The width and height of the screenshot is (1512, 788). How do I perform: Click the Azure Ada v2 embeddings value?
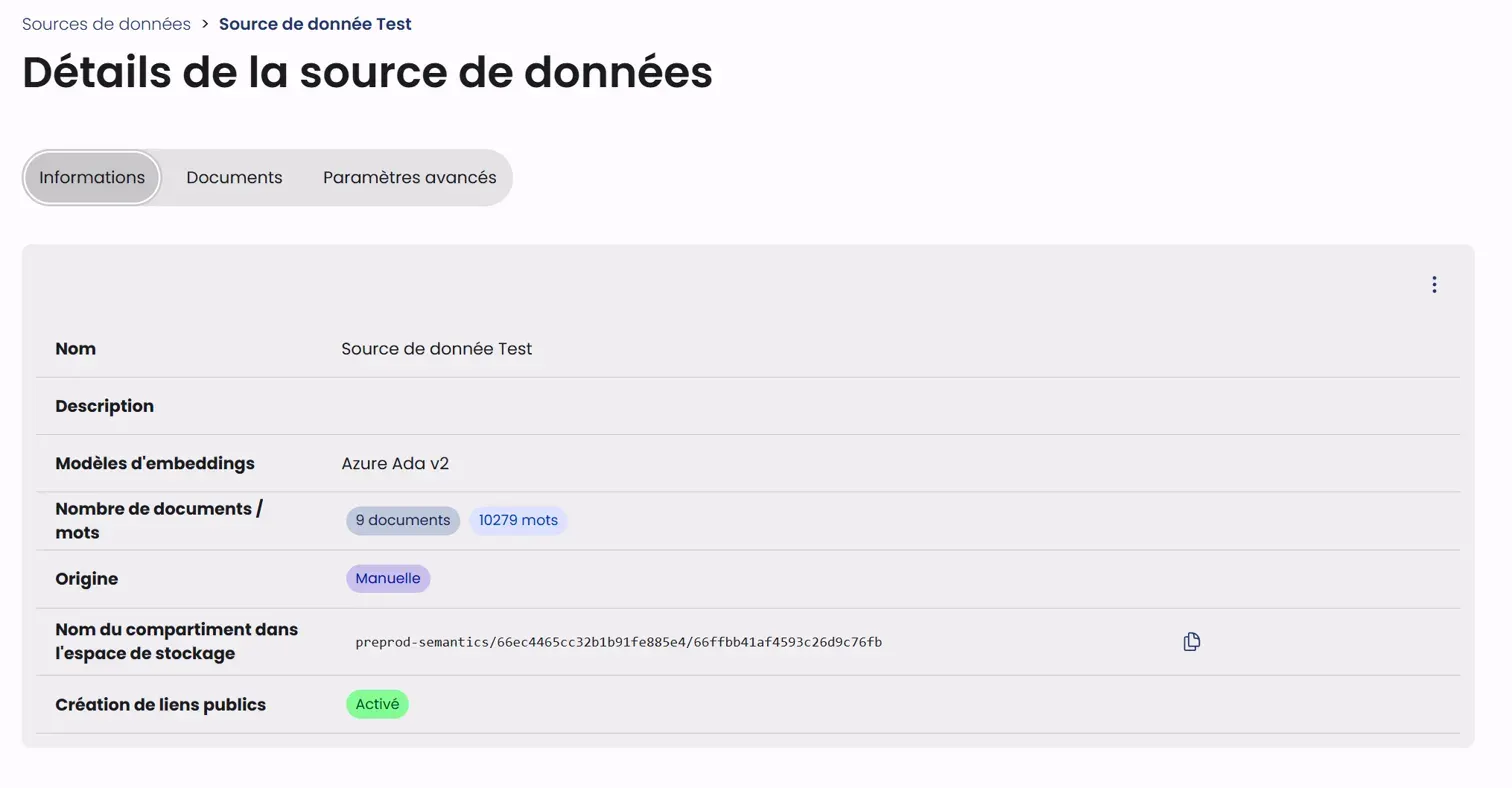(x=395, y=464)
